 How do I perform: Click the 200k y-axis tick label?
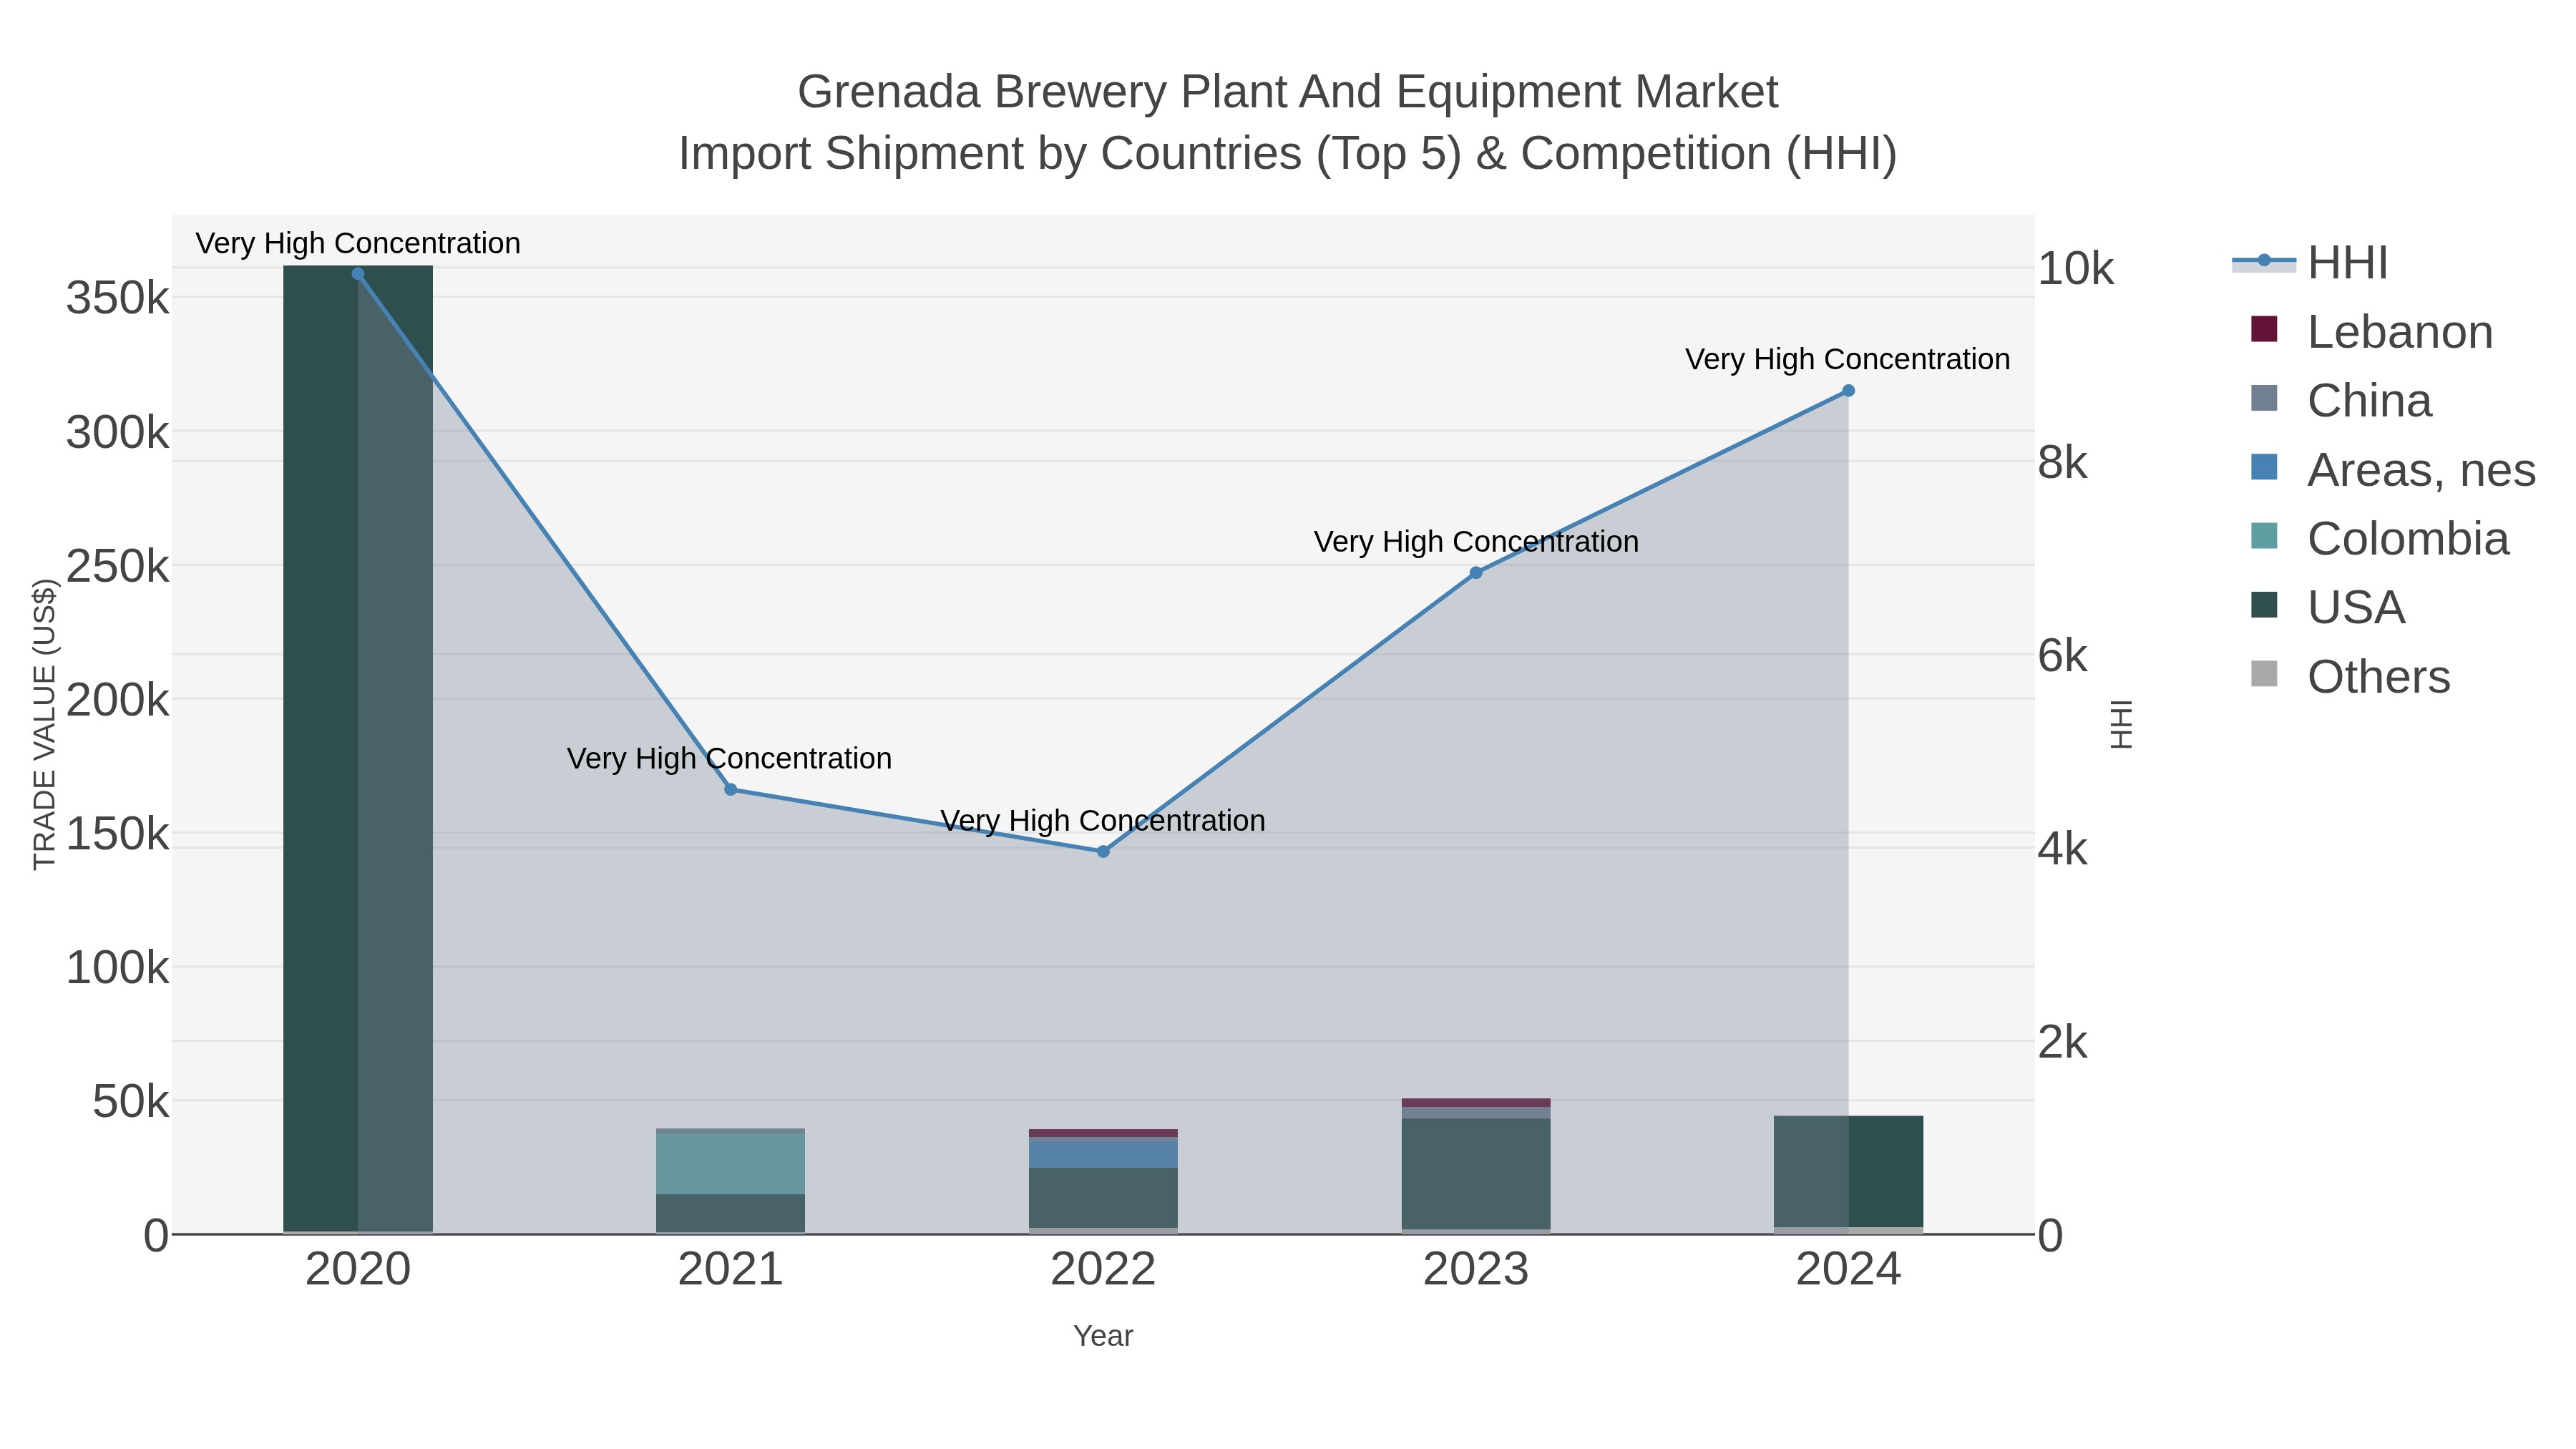tap(117, 700)
